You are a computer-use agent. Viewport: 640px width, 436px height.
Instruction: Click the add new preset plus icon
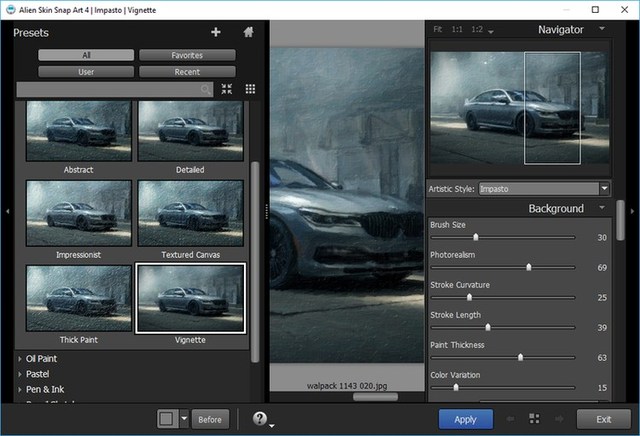[215, 32]
